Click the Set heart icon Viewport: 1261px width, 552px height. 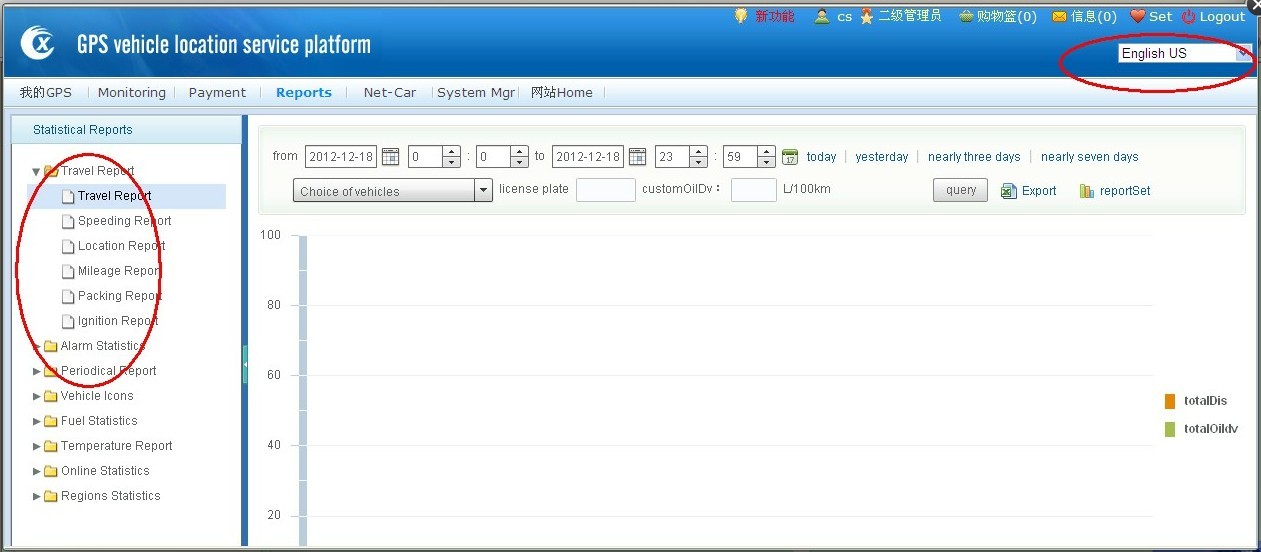coord(1137,17)
